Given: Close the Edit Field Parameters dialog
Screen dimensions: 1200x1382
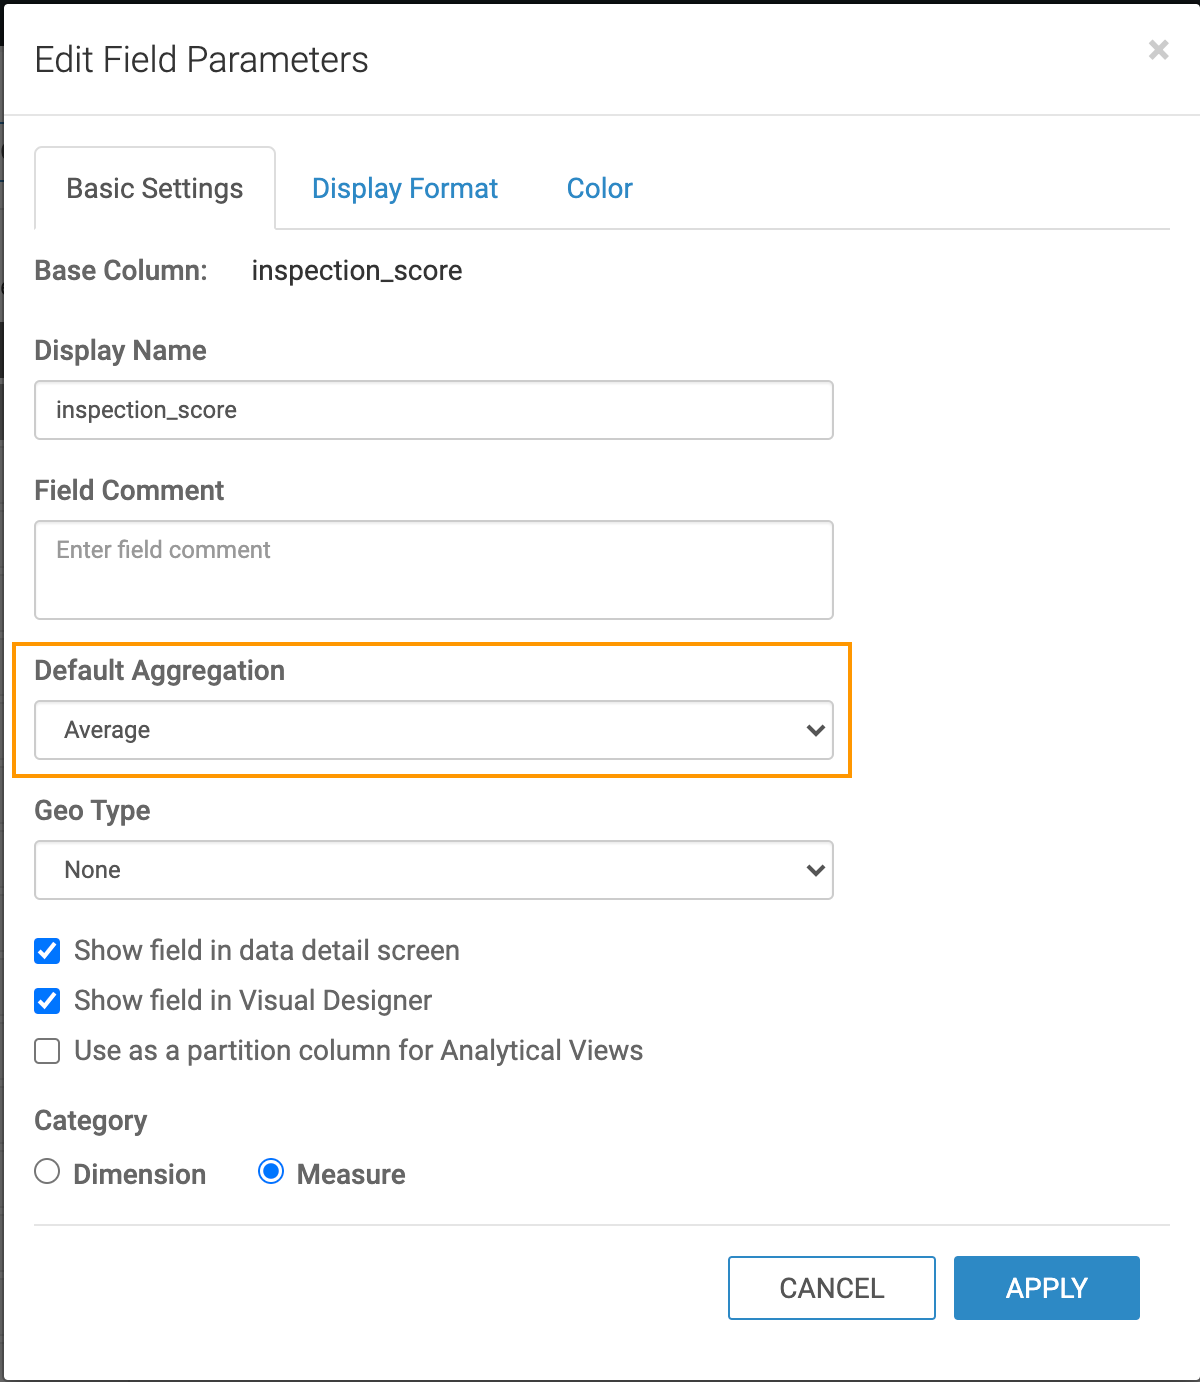Looking at the screenshot, I should click(1158, 50).
